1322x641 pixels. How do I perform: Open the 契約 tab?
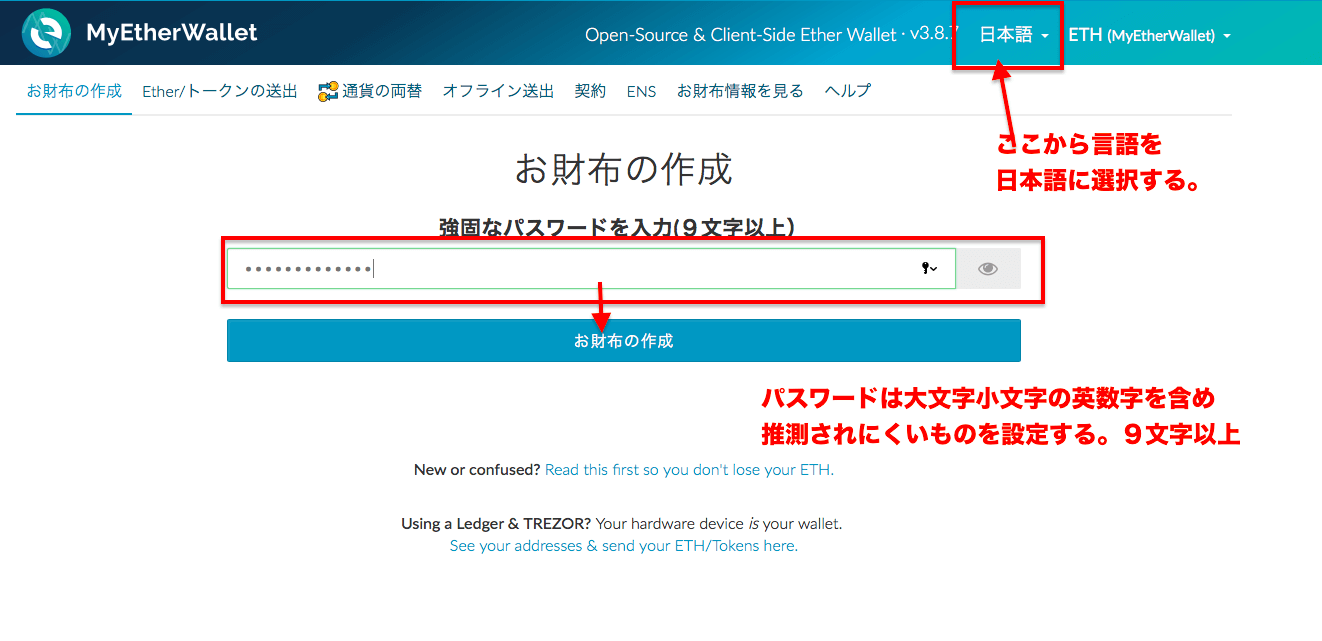click(590, 91)
